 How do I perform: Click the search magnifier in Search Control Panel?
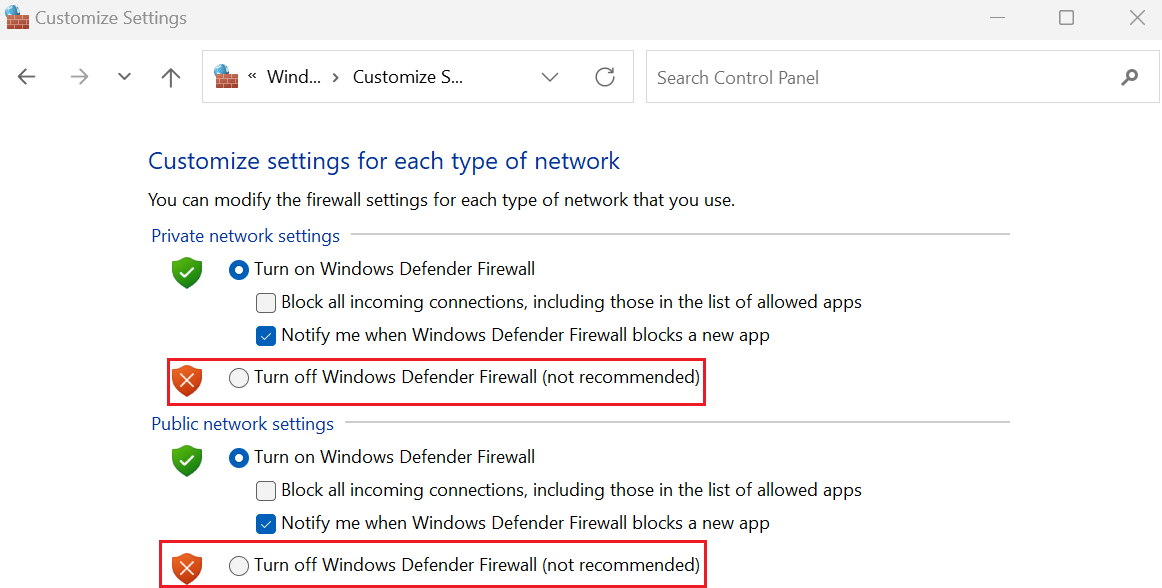(x=1129, y=76)
